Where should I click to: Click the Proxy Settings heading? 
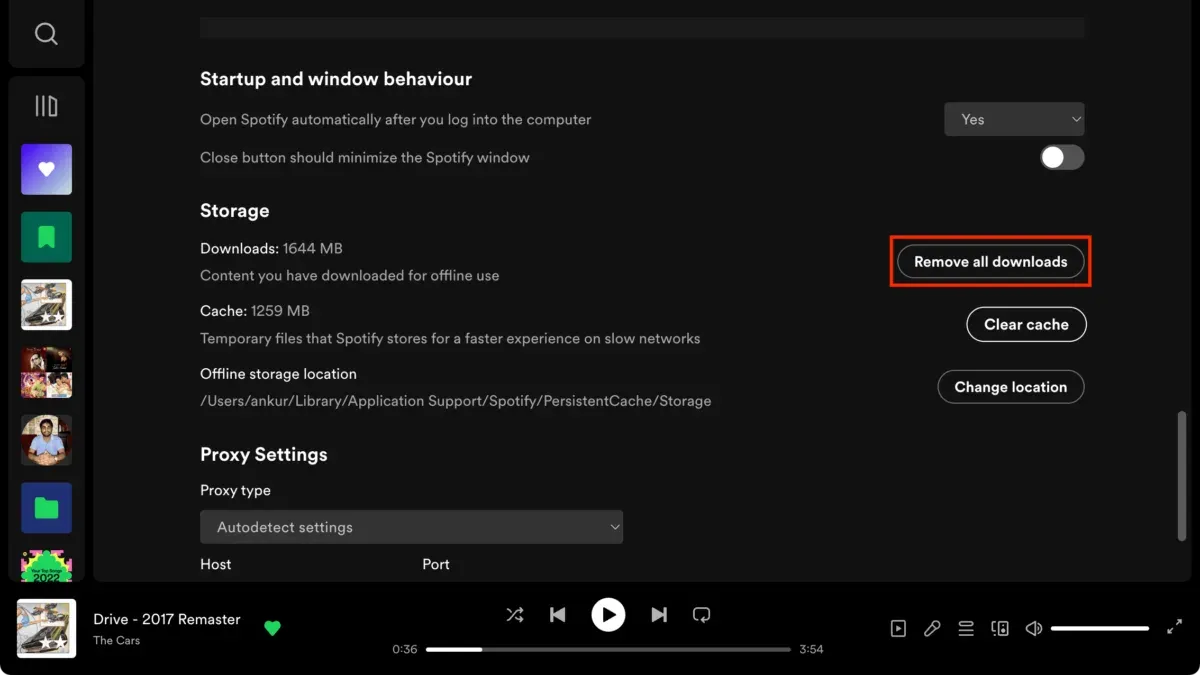point(264,454)
